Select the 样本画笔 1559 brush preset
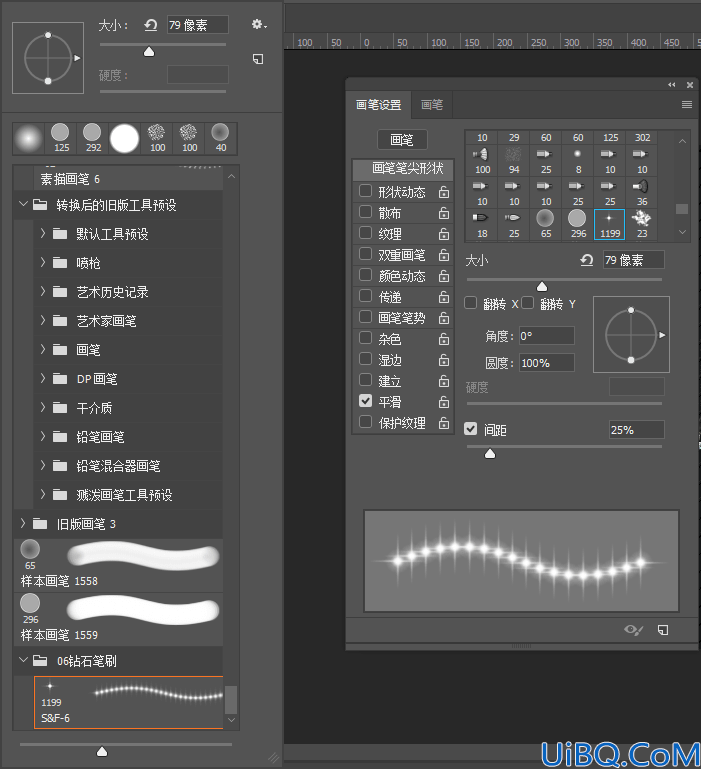The image size is (701, 769). coord(118,619)
